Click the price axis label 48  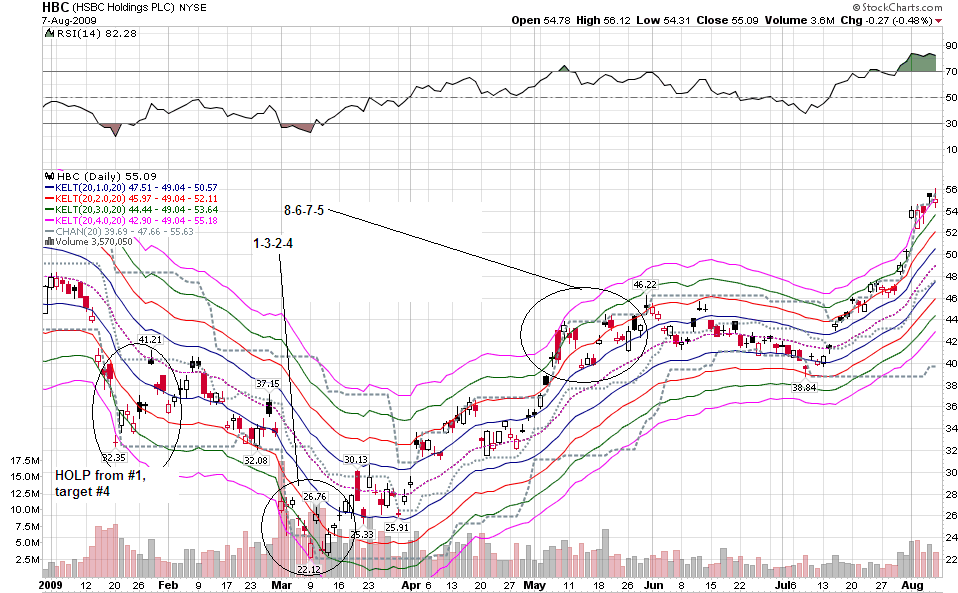[x=951, y=276]
